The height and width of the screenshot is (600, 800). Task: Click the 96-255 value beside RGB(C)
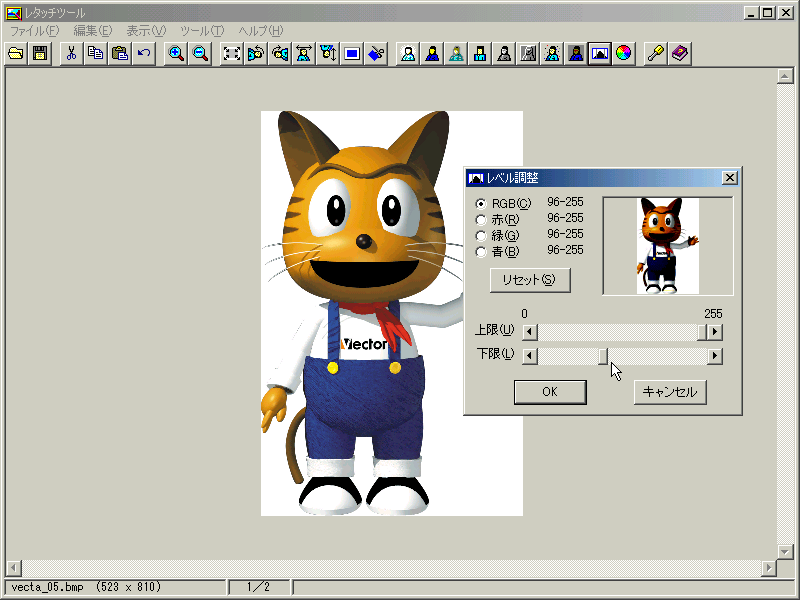565,202
